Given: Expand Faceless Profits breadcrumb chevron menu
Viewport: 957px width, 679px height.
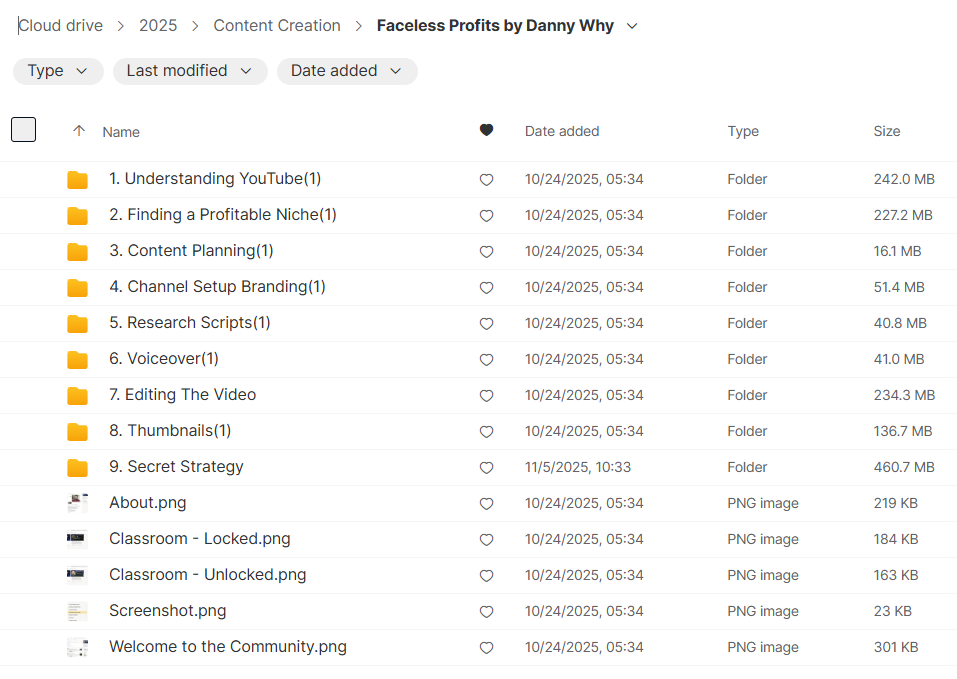Looking at the screenshot, I should point(632,26).
